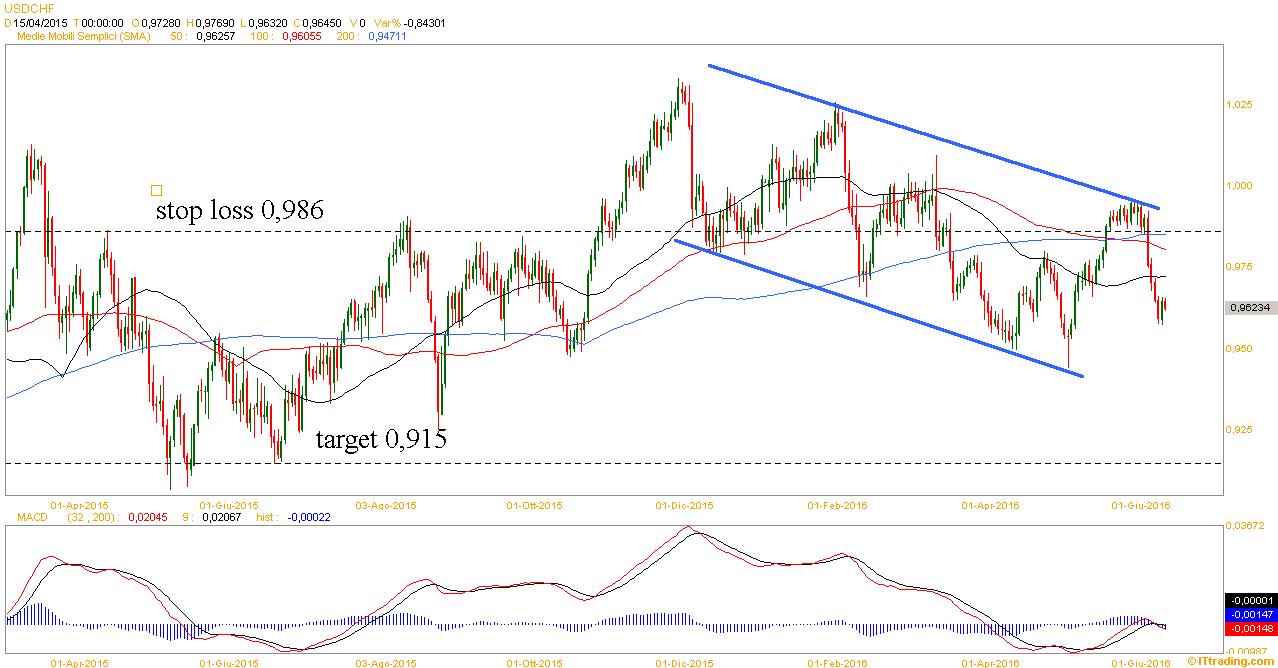Click the red MACD signal value box -0,00148
Screen dimensions: 1278x668
pos(1250,628)
